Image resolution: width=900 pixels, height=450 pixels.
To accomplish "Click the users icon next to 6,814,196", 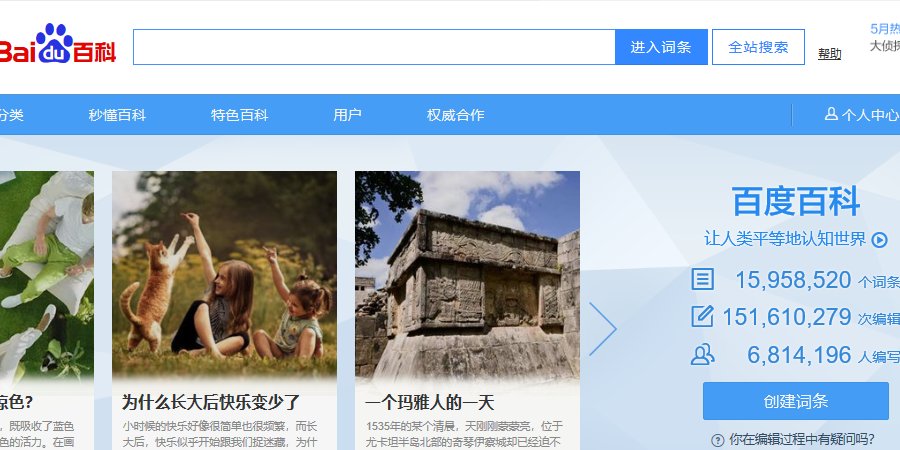I will [x=702, y=355].
